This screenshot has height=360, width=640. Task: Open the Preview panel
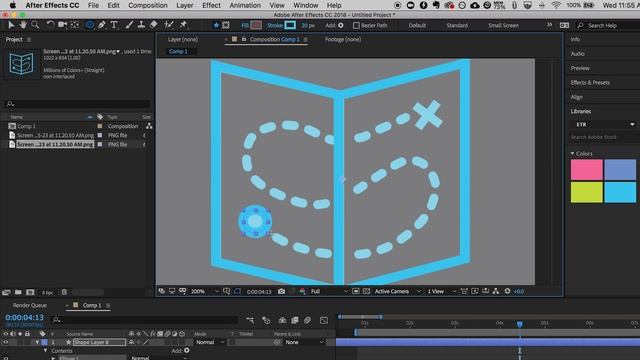pos(580,68)
